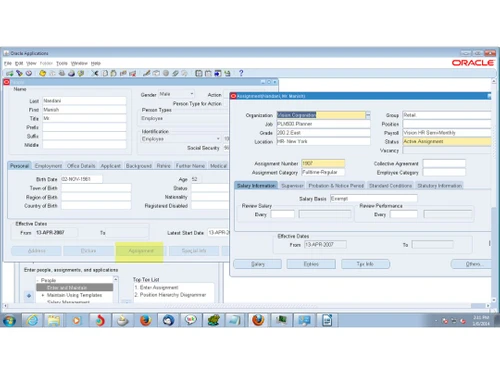Viewport: 500px width, 375px height.
Task: Click the Zoom toolbar icon
Action: [x=156, y=73]
